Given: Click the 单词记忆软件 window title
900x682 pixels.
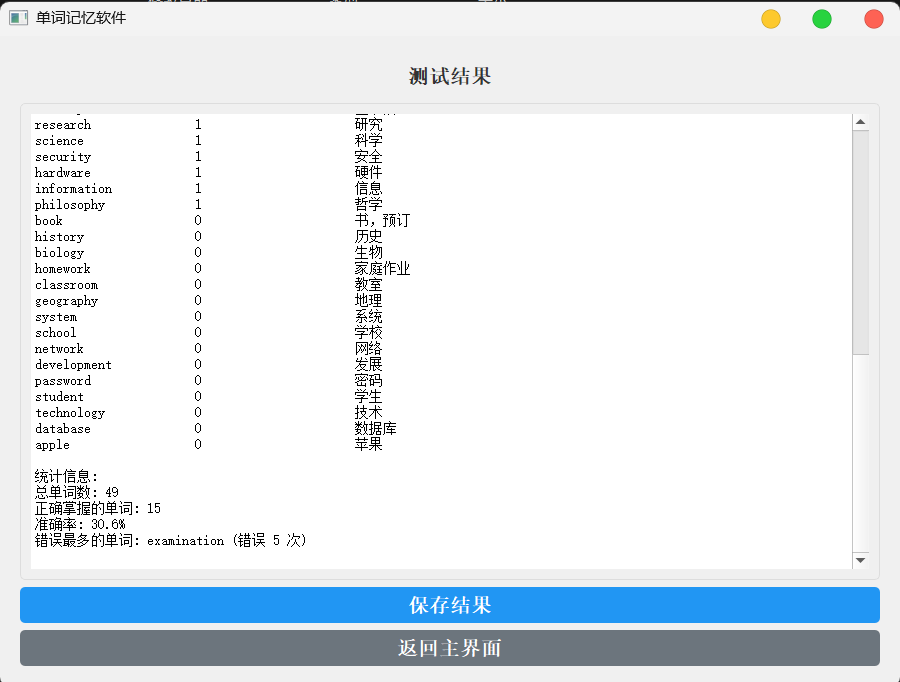Looking at the screenshot, I should coord(80,18).
